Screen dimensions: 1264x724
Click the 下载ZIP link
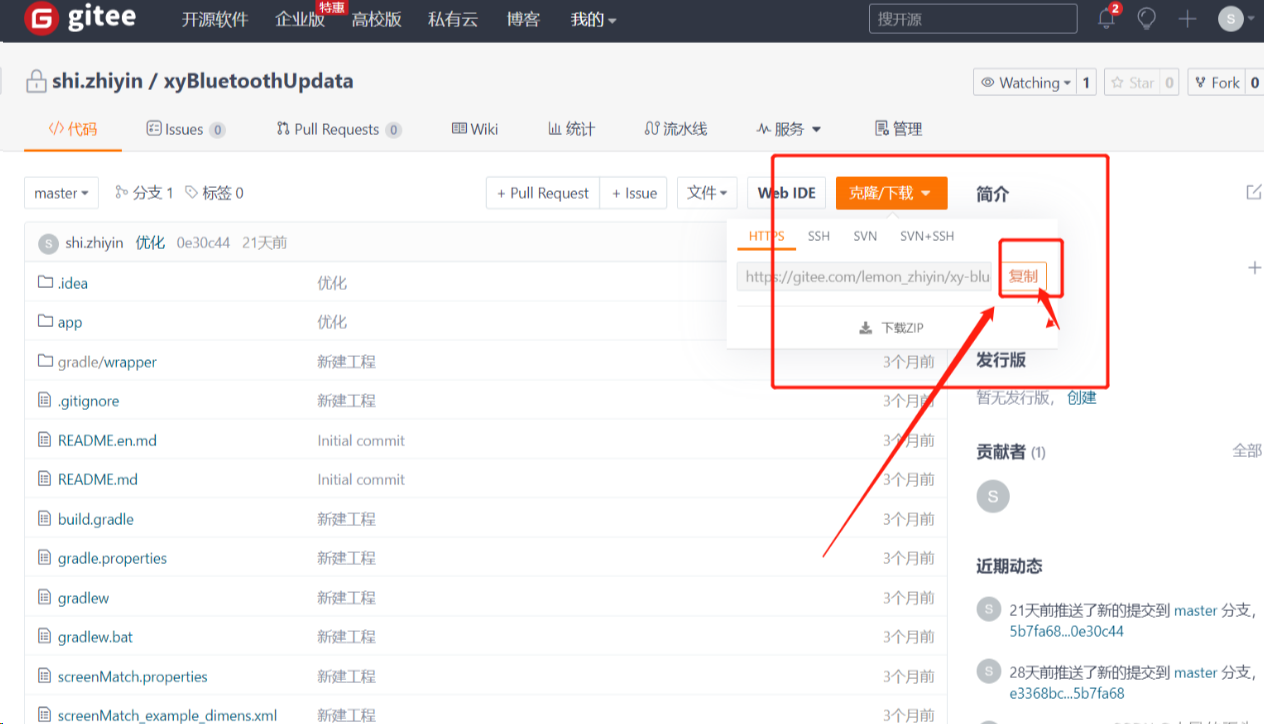click(x=902, y=328)
